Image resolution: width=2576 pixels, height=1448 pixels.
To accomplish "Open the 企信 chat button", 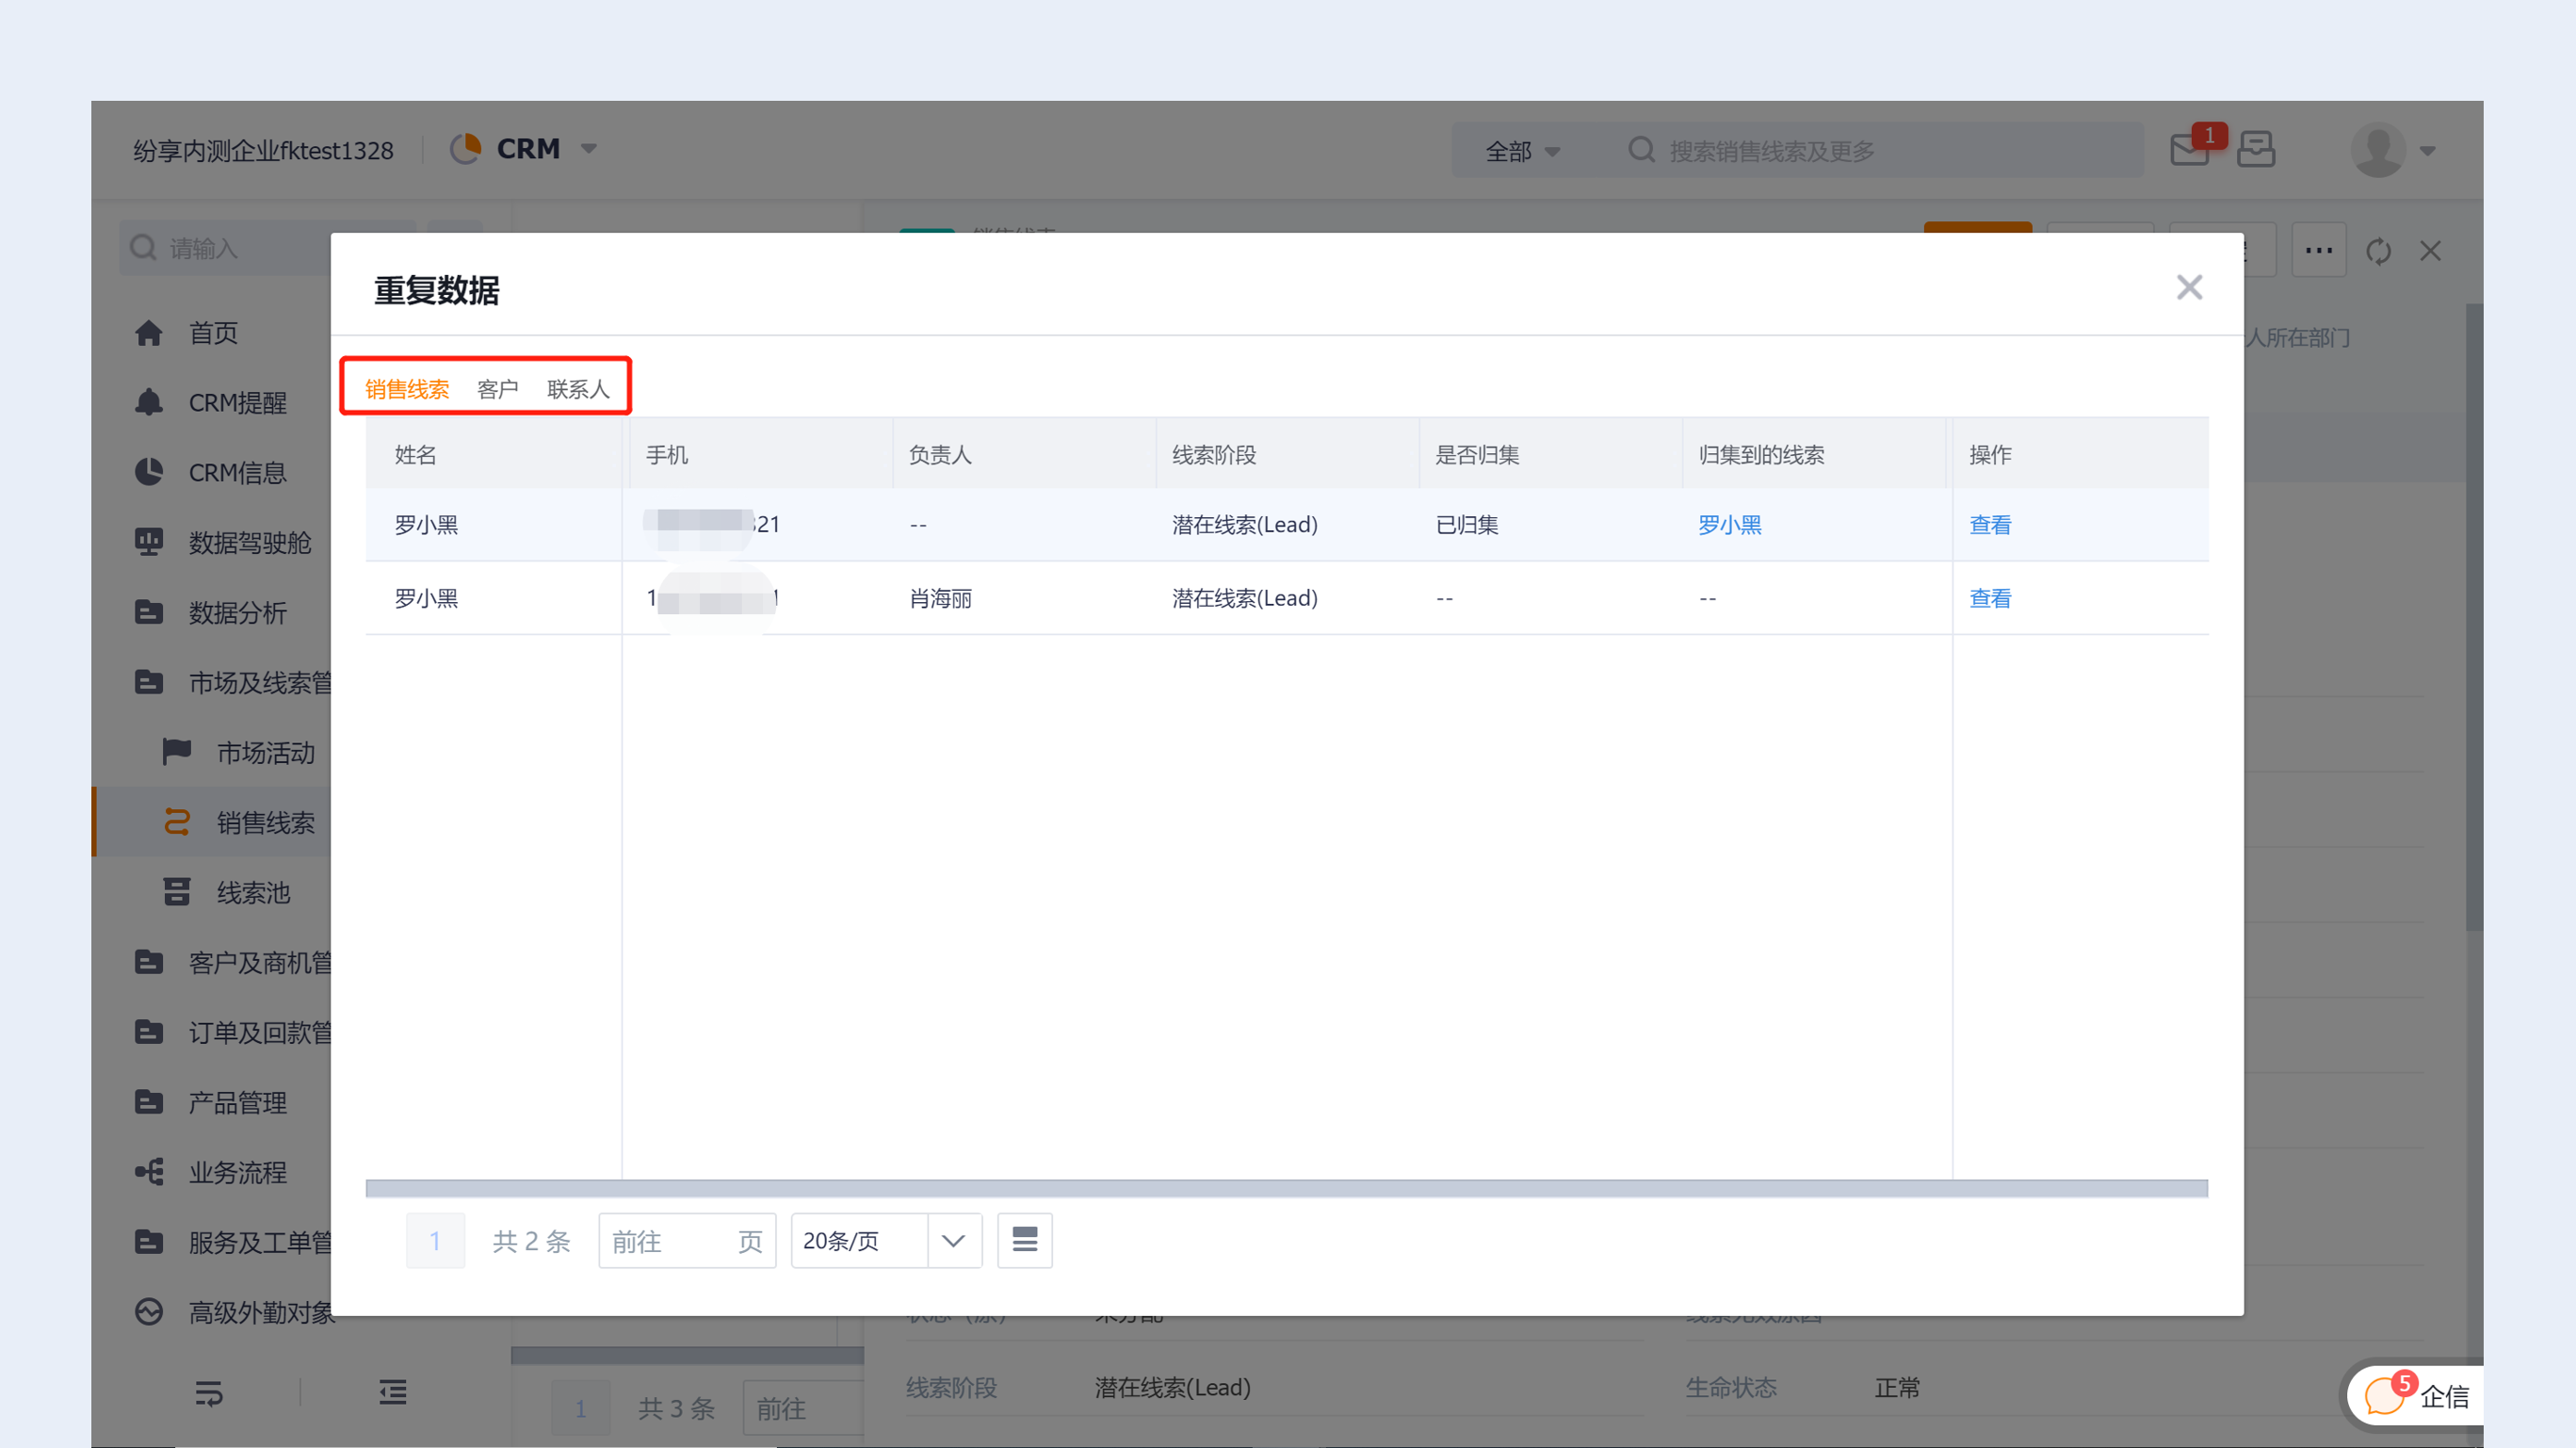I will 2415,1396.
